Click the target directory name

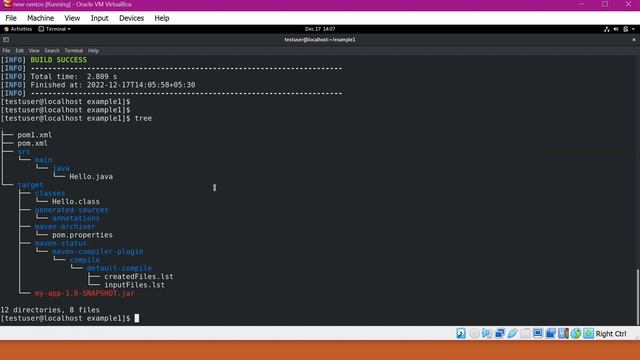coord(30,185)
